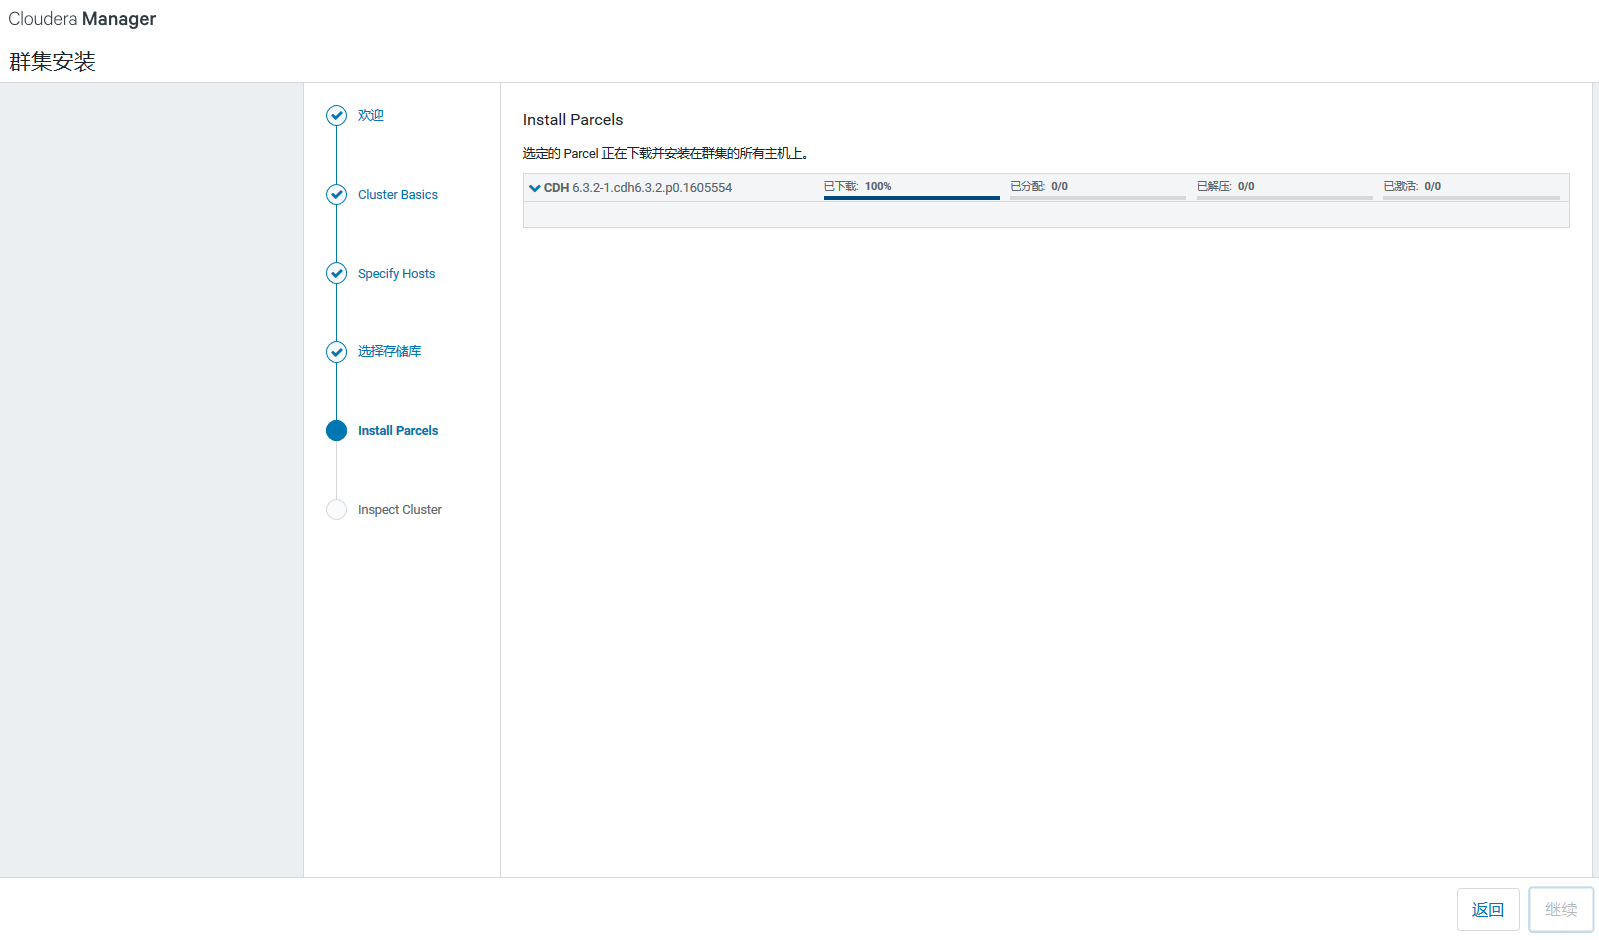This screenshot has width=1599, height=940.
Task: Click the 选择存储库 step checkmark icon
Action: 337,352
